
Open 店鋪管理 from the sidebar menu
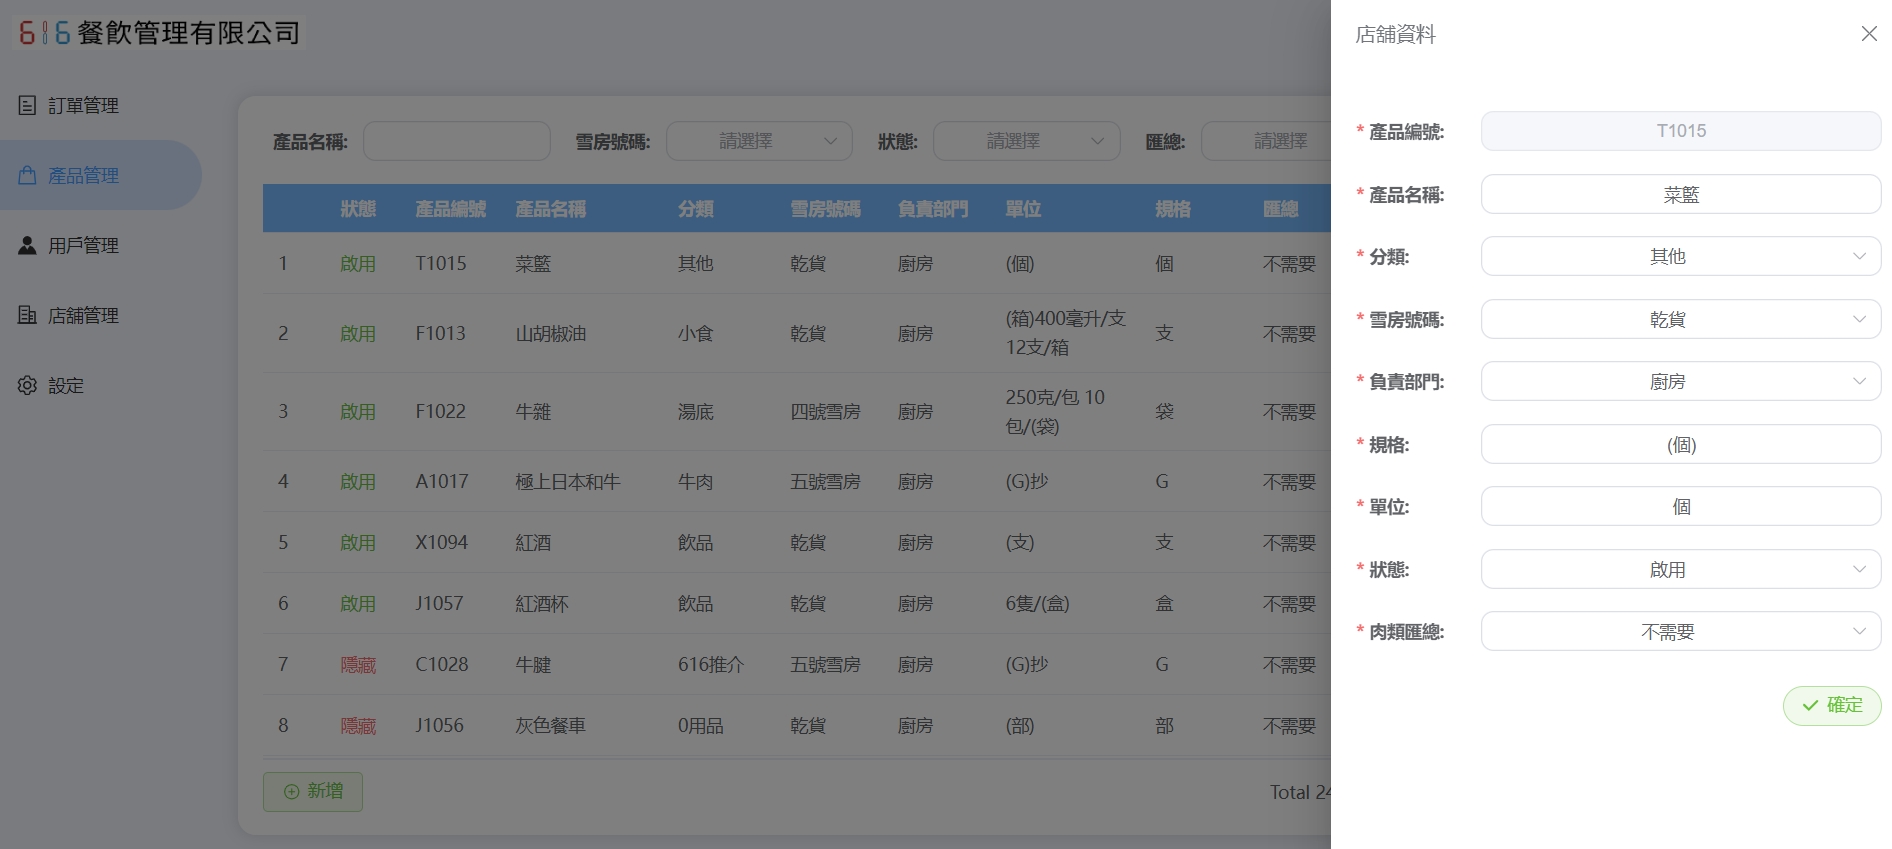(x=84, y=315)
